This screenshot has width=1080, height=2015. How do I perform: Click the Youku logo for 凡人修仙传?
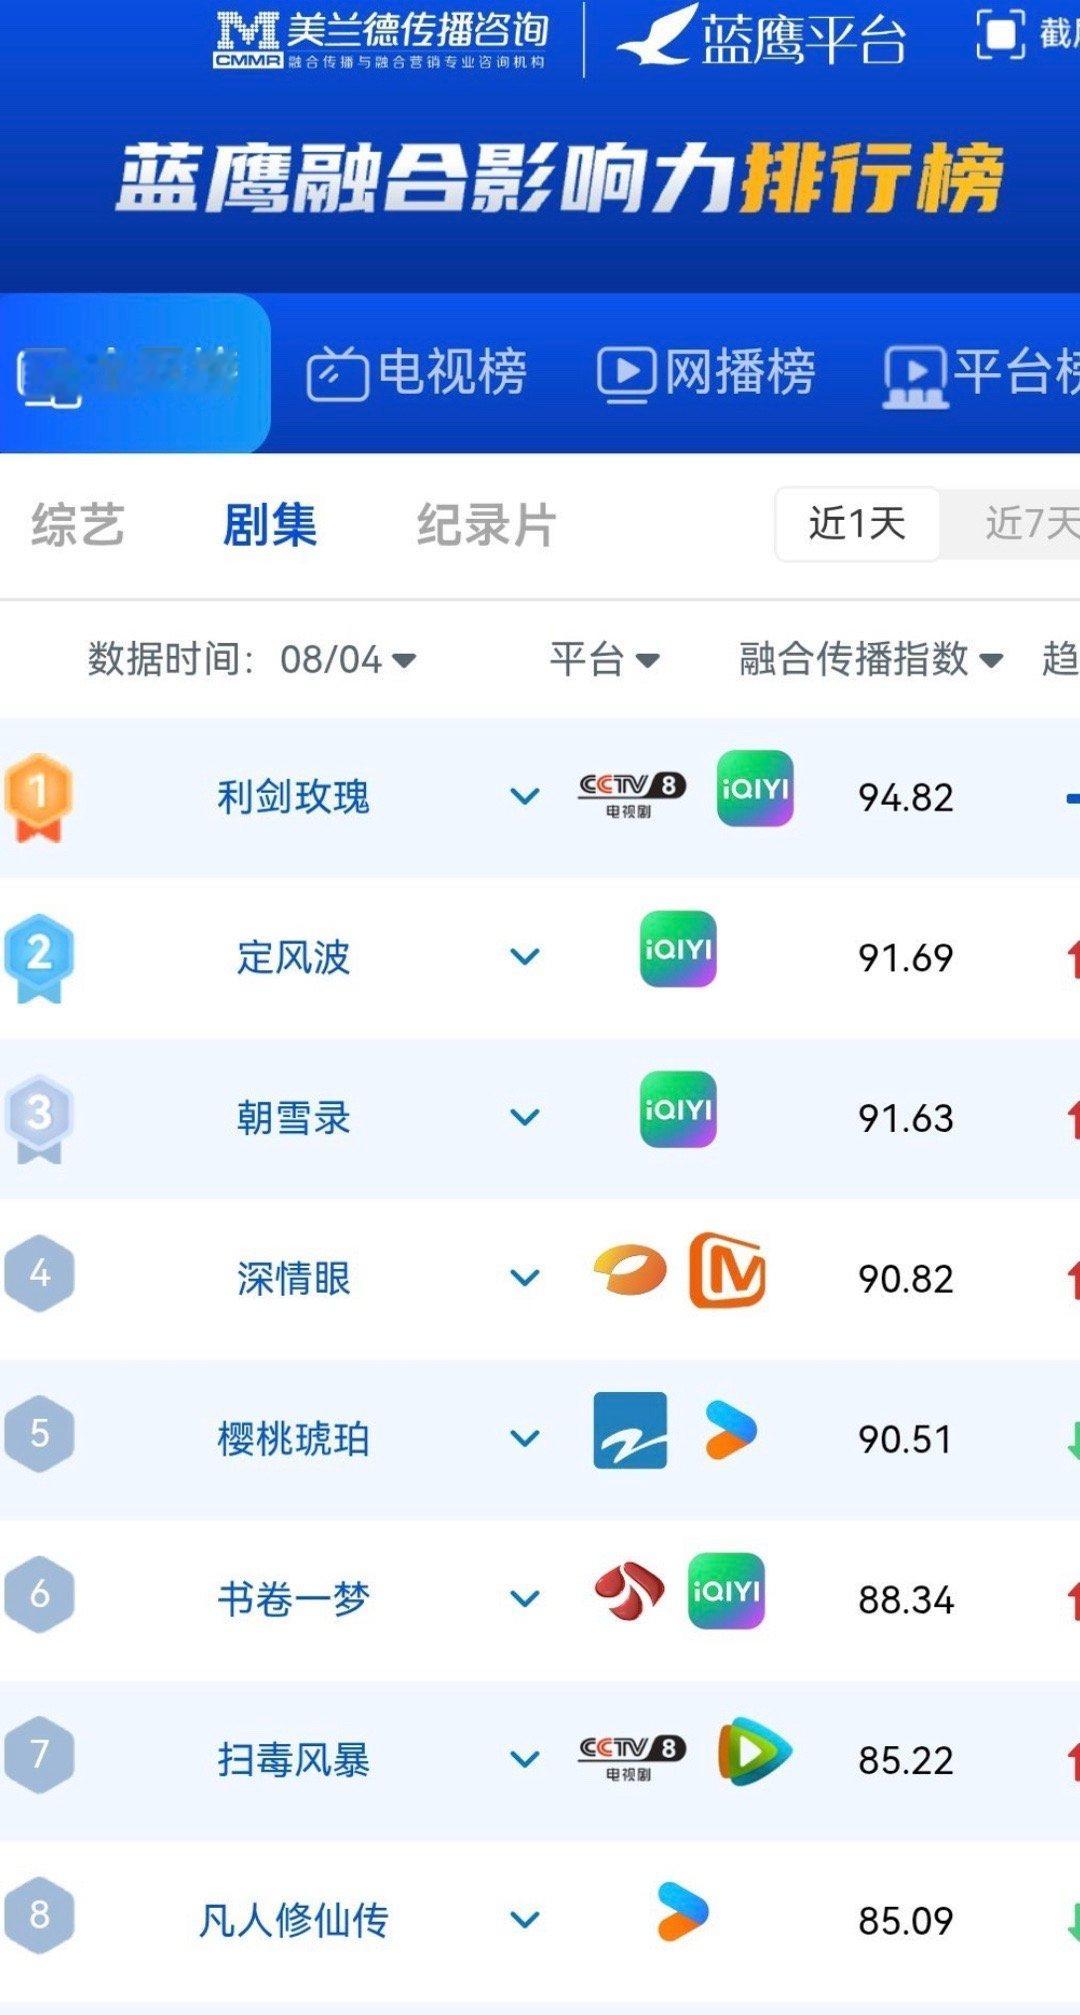pos(683,1911)
